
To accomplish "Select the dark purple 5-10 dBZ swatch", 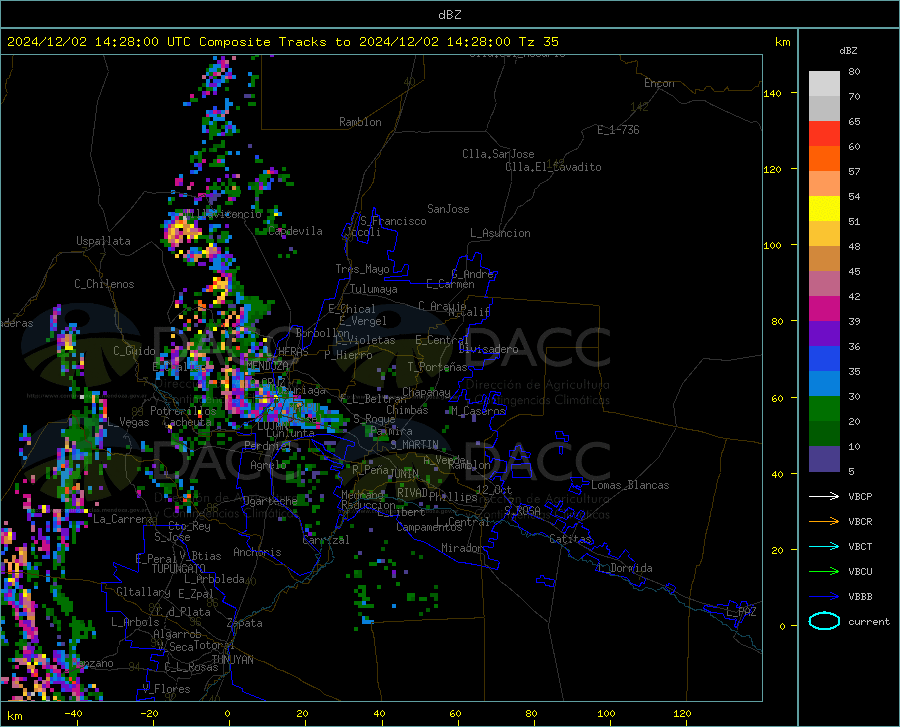I will (824, 458).
